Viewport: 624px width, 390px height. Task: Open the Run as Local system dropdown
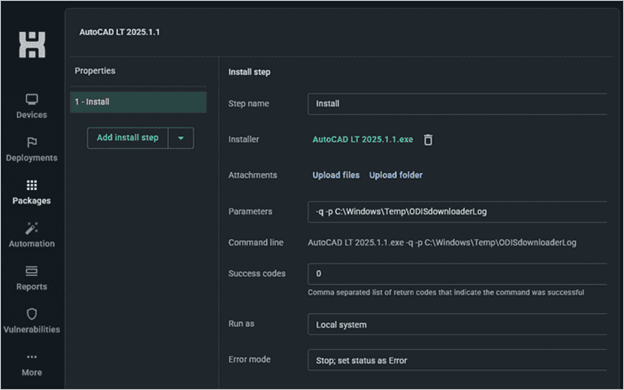[457, 324]
